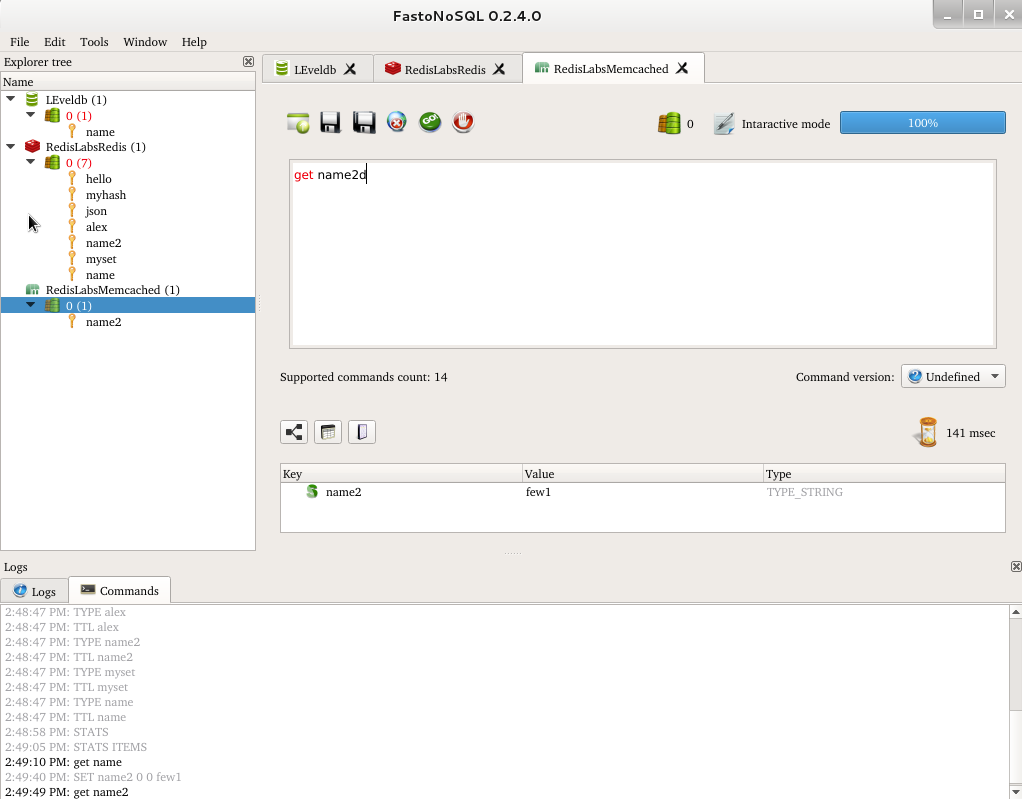Click the RedisLabsMemcached server icon in tree
Image resolution: width=1022 pixels, height=799 pixels.
(x=32, y=289)
